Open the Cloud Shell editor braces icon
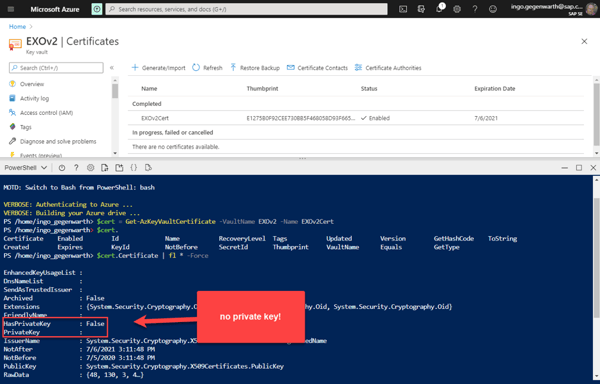Image resolution: width=600 pixels, height=384 pixels. click(x=134, y=168)
